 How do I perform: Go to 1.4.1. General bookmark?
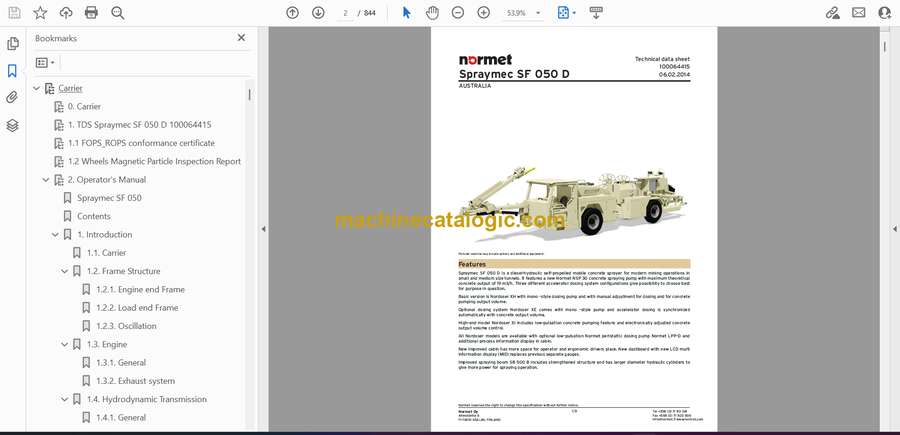[x=121, y=417]
